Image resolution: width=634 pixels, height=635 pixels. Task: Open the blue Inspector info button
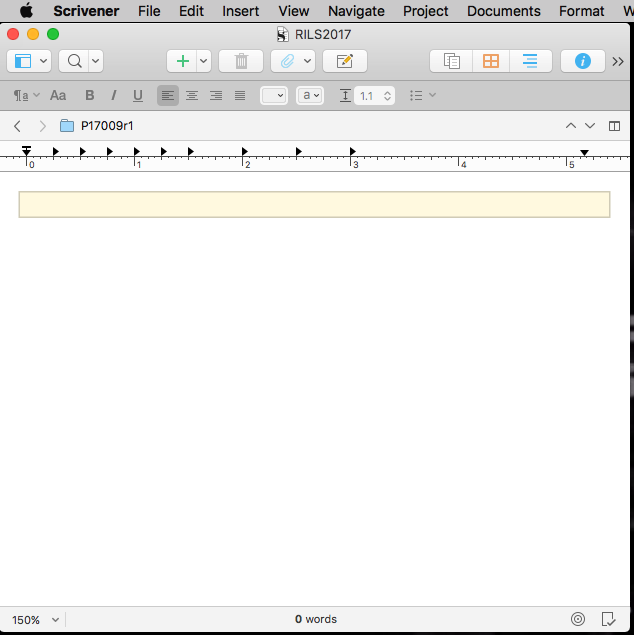coord(582,61)
